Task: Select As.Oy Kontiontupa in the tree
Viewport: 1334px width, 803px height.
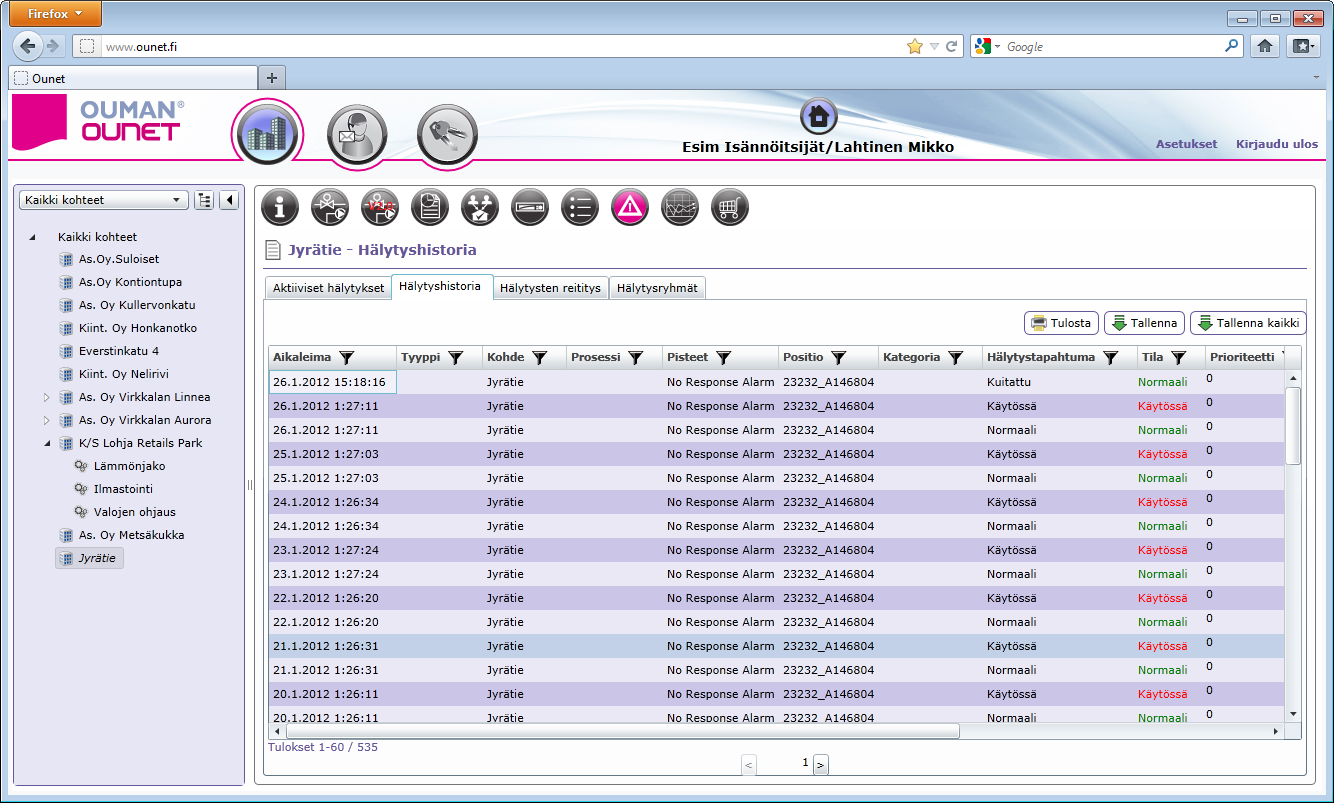Action: point(130,282)
